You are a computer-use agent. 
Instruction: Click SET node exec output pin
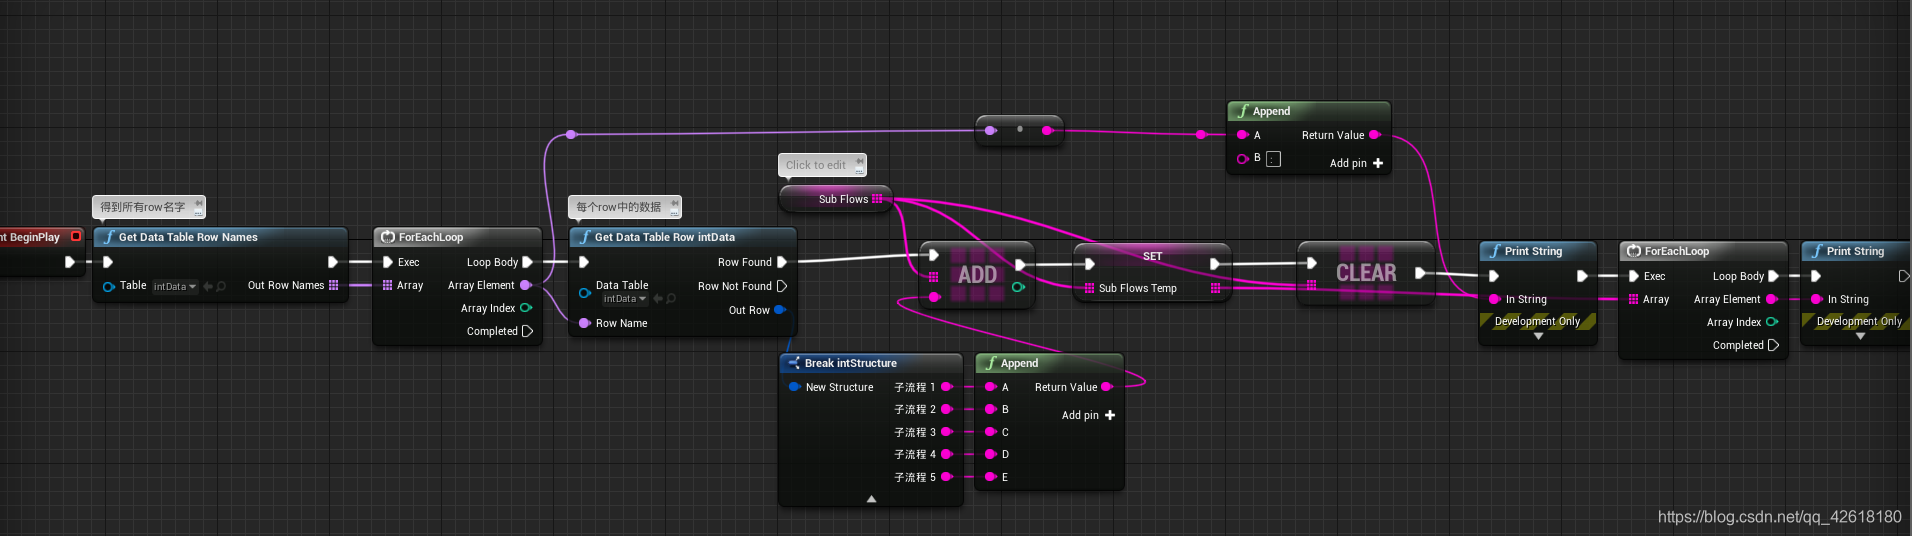[x=1215, y=264]
